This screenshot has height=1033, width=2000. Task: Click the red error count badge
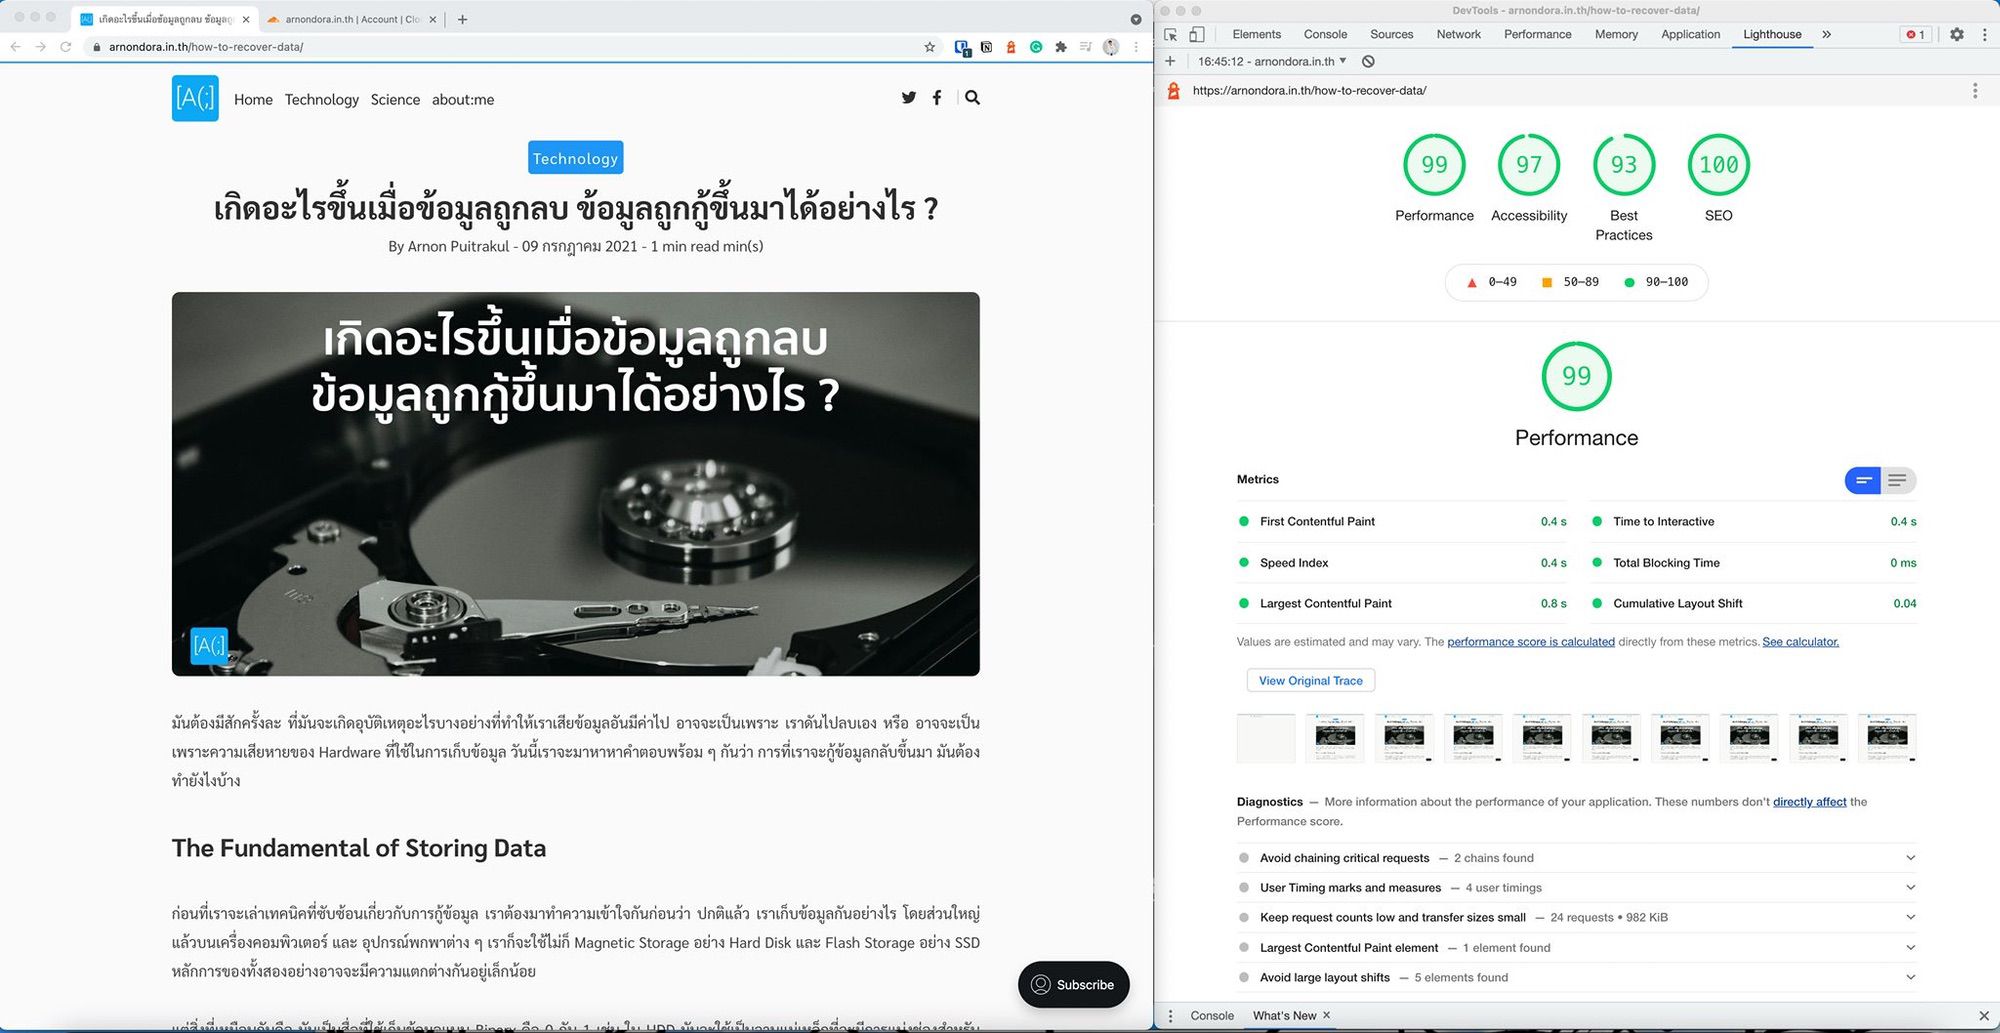(x=1916, y=34)
